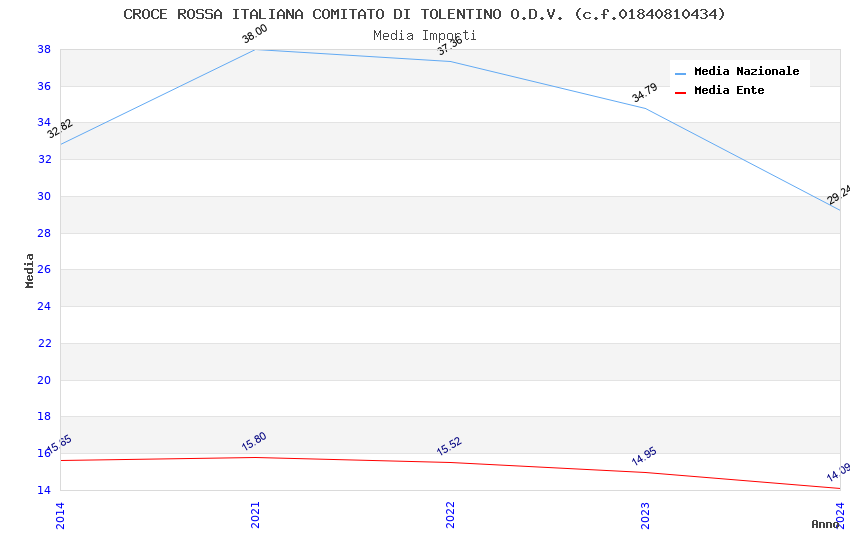Click the Media y-axis title
850x550 pixels.
29,271
